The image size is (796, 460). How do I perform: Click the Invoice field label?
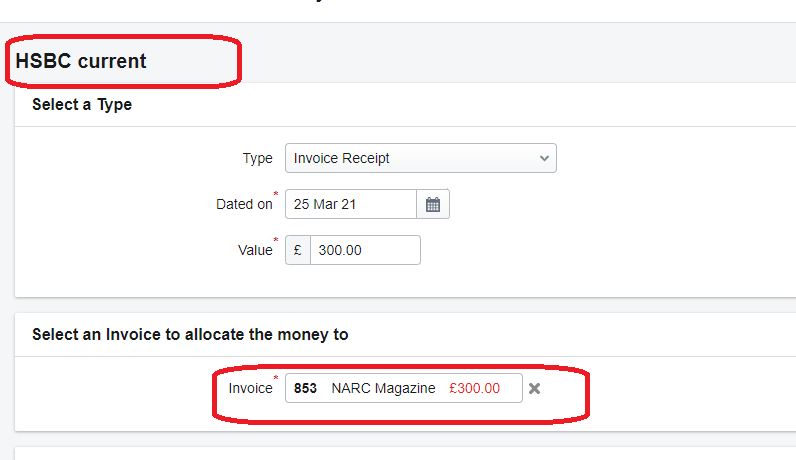pyautogui.click(x=250, y=388)
